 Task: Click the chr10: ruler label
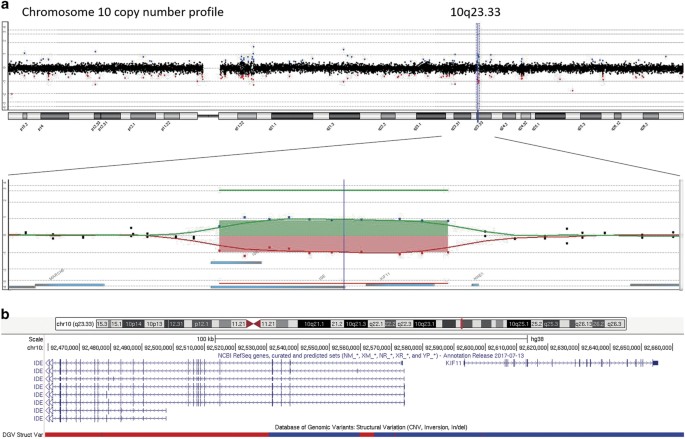[35, 348]
